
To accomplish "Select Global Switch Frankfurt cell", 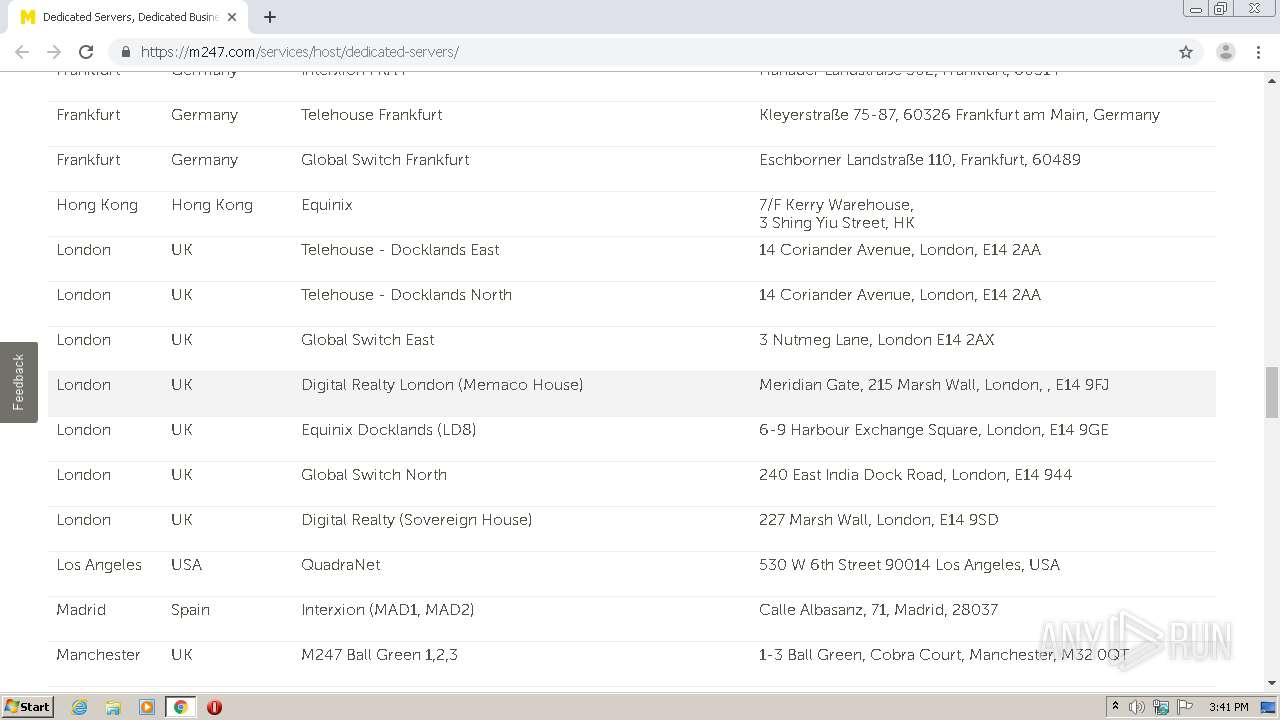I will [x=385, y=160].
